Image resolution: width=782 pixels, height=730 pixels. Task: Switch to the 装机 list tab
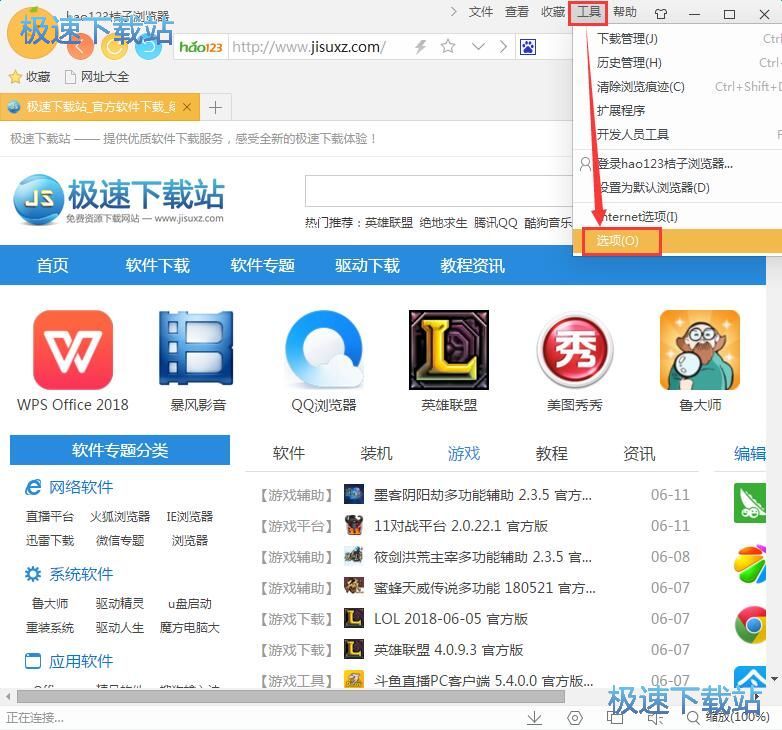pyautogui.click(x=376, y=453)
